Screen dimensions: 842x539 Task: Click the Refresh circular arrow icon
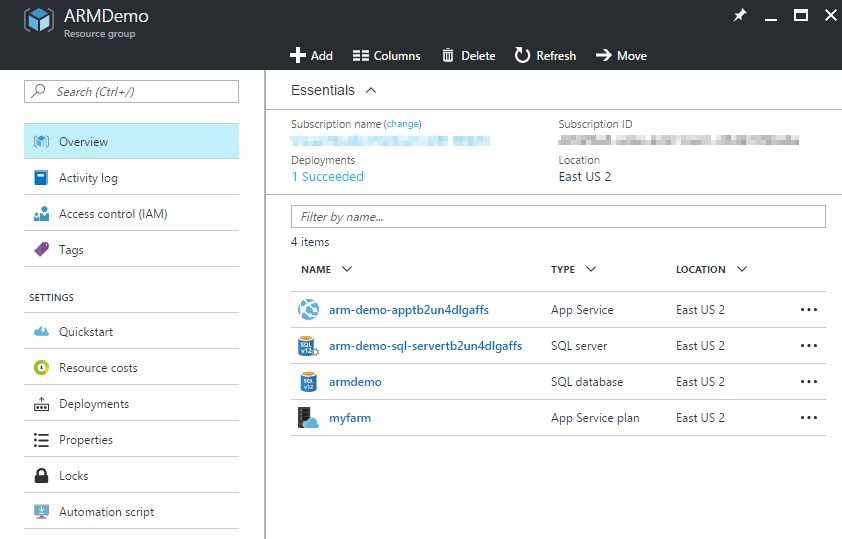[x=522, y=55]
